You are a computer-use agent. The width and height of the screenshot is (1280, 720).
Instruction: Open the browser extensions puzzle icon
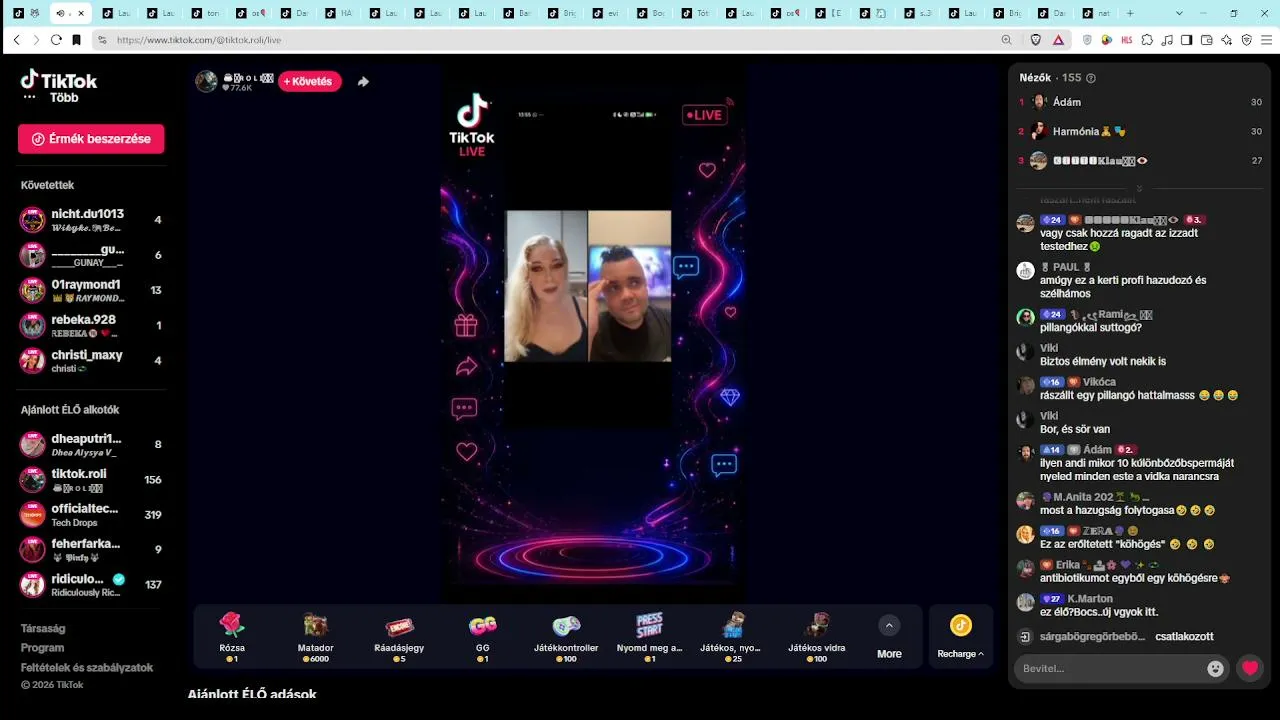pyautogui.click(x=1146, y=40)
